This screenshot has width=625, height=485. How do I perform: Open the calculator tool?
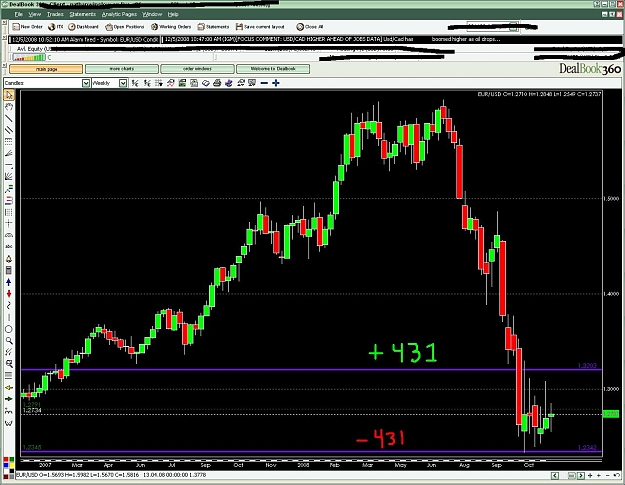pos(9,271)
